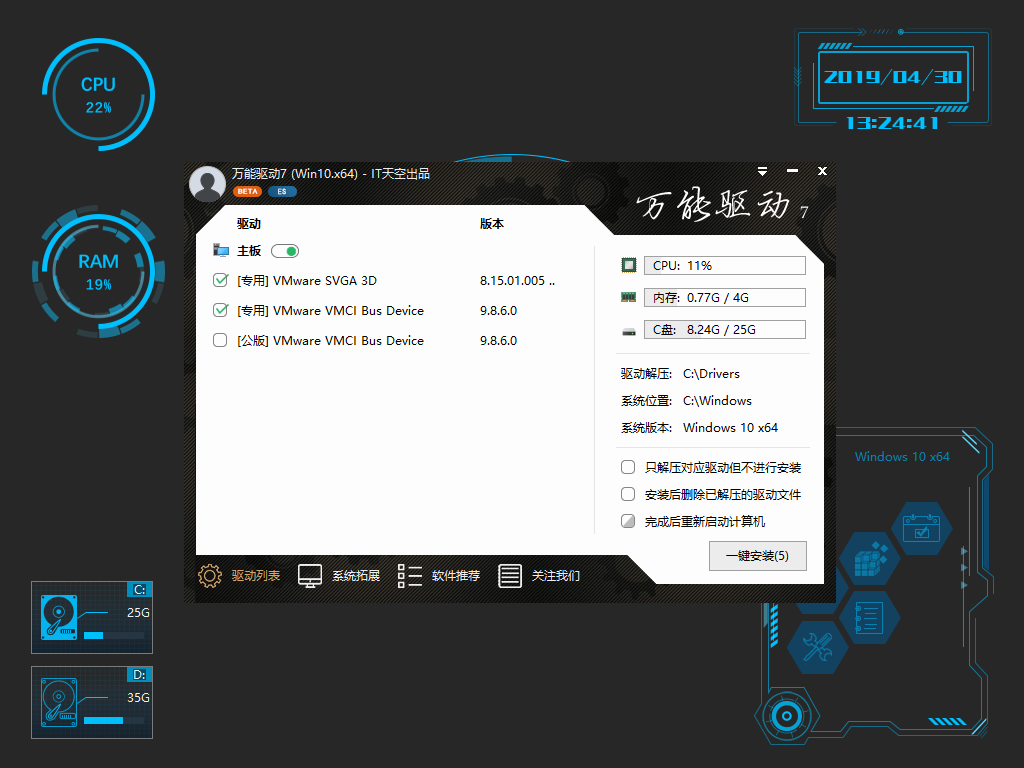Click the motherboard icon beside 主板
The height and width of the screenshot is (768, 1024).
[221, 250]
